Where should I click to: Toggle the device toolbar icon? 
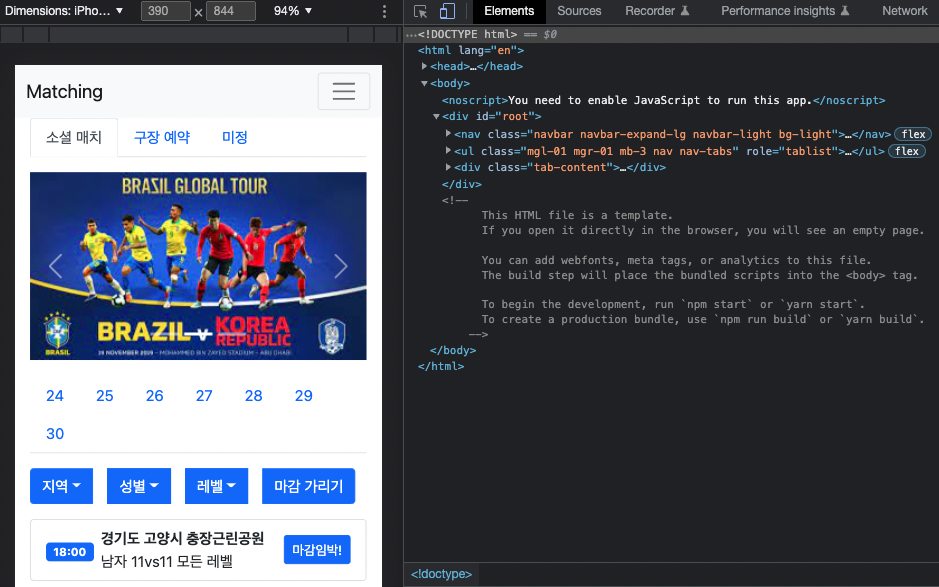point(447,11)
